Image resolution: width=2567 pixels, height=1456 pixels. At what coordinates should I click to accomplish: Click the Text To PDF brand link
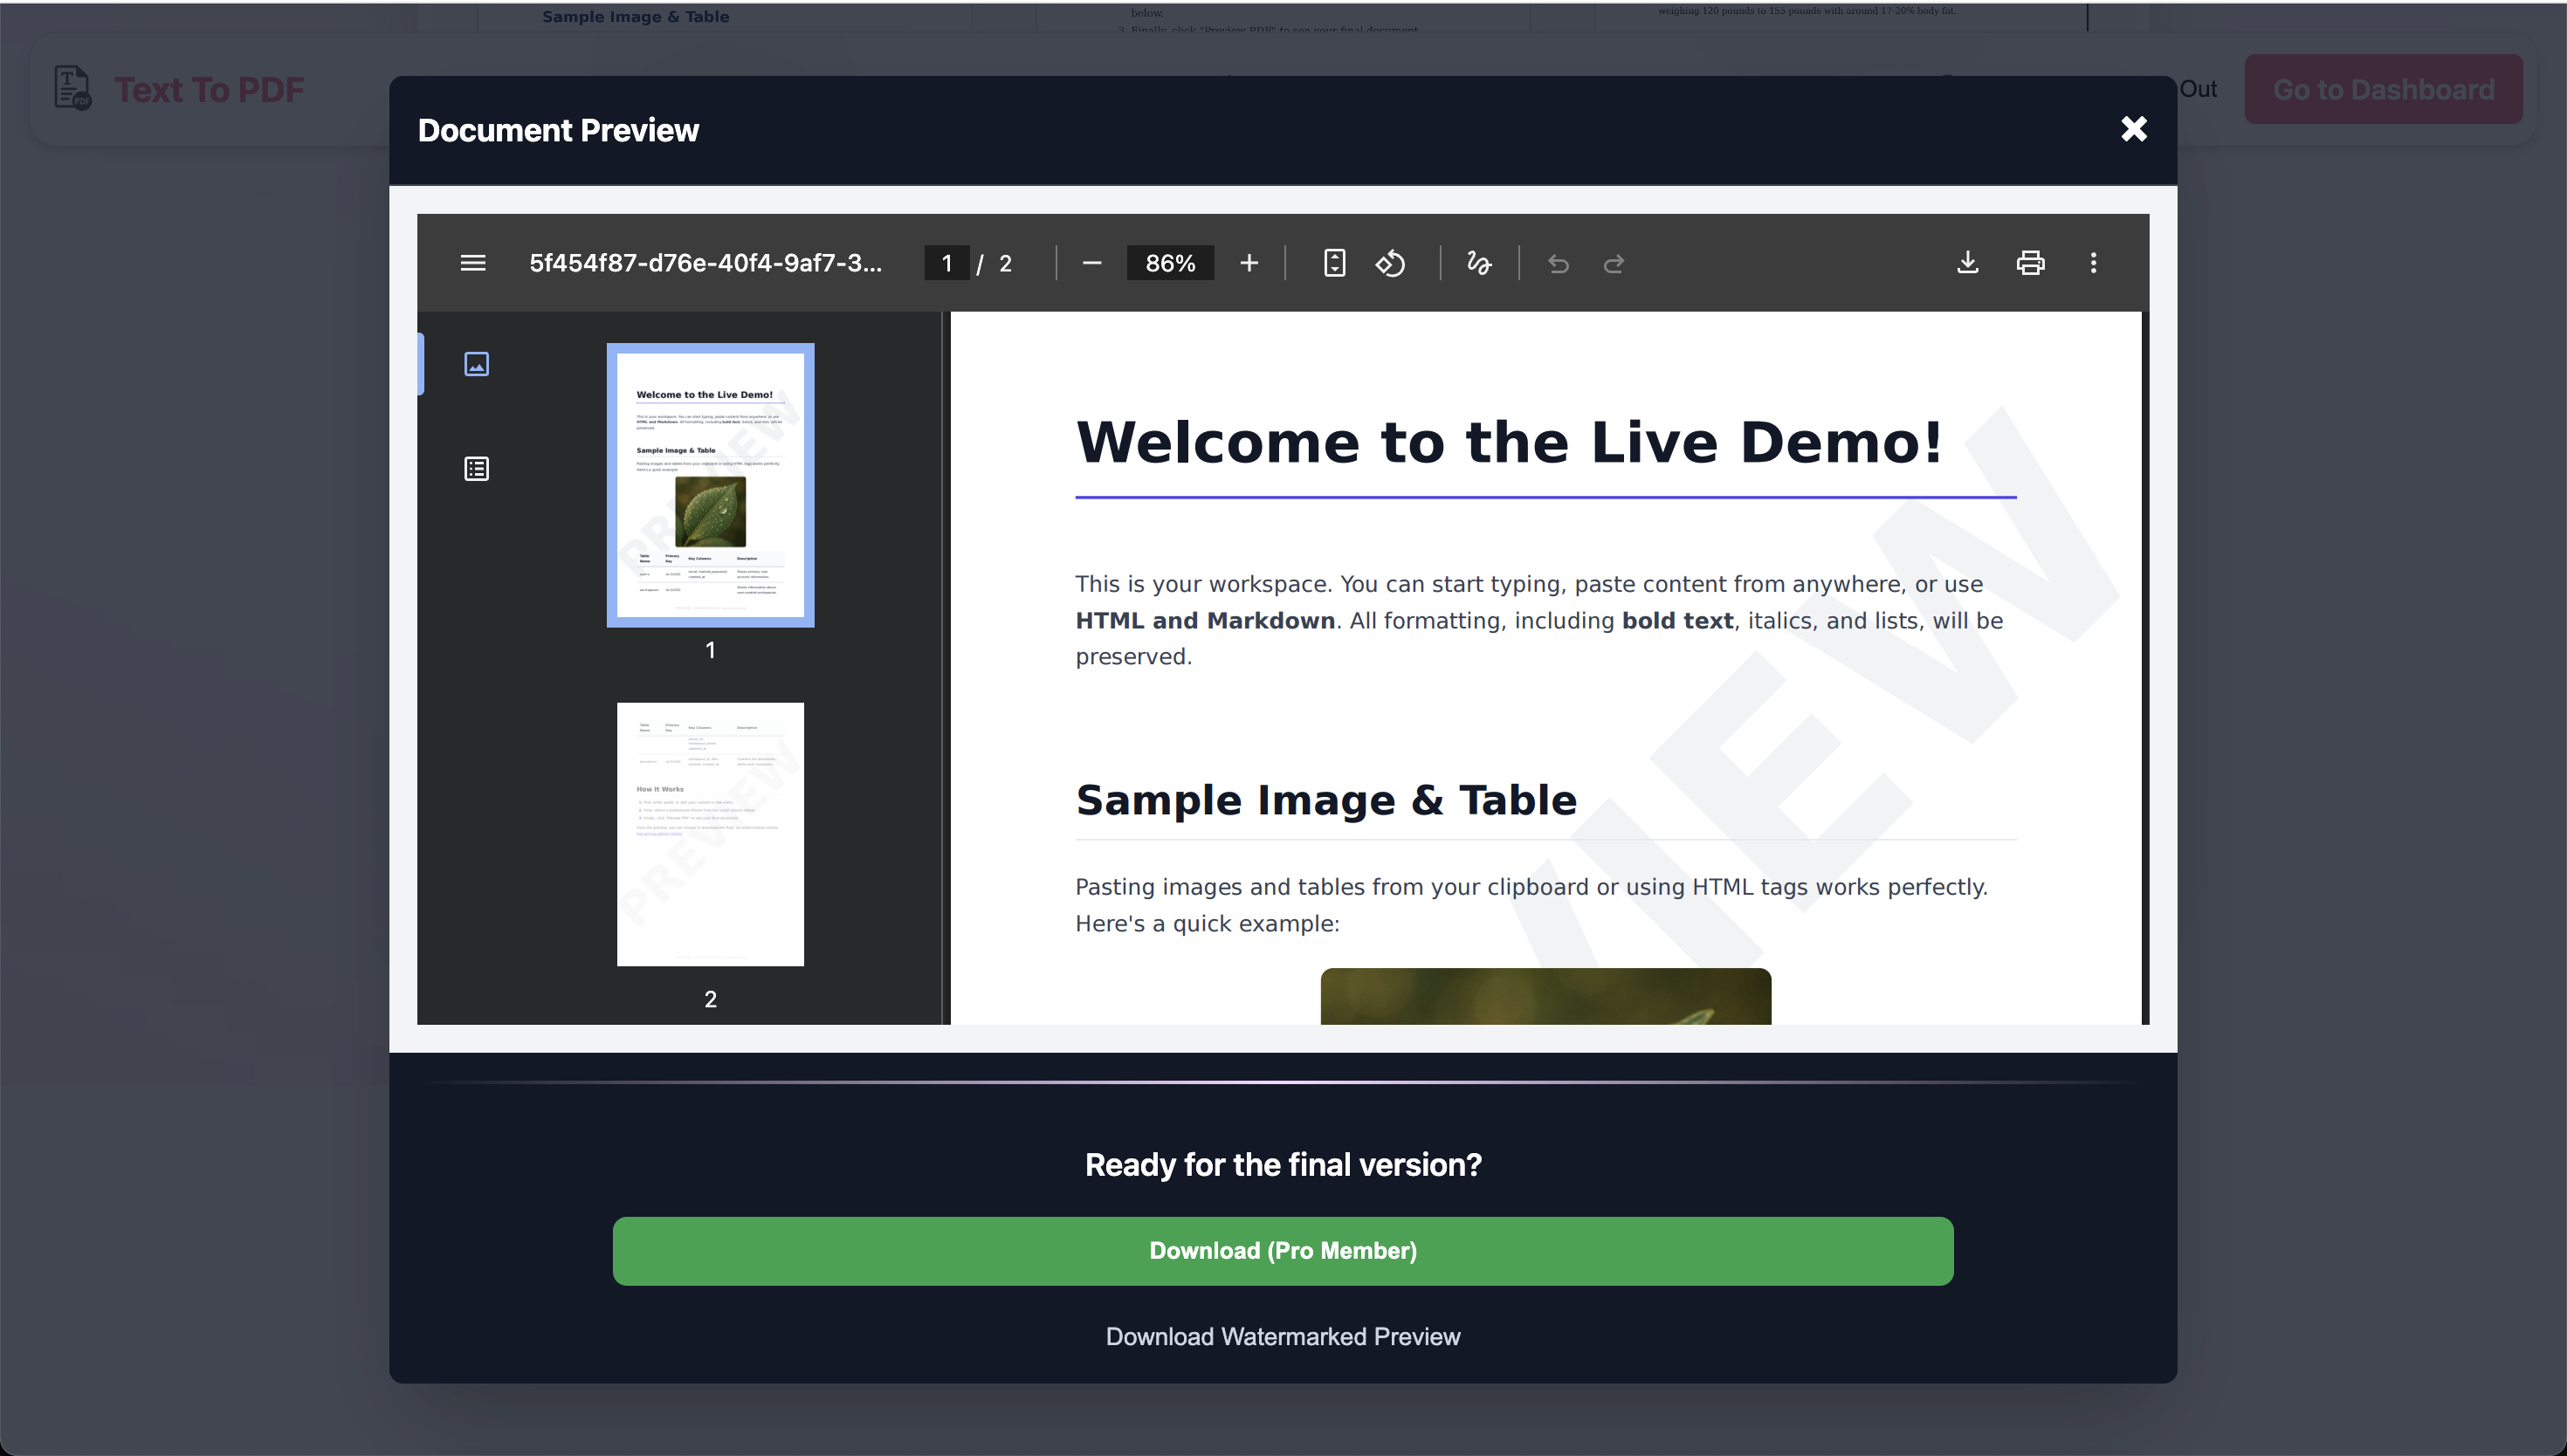208,89
